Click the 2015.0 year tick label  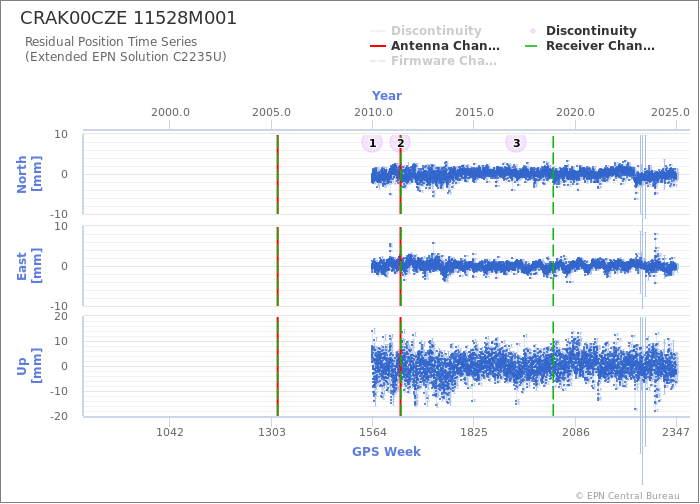click(474, 112)
